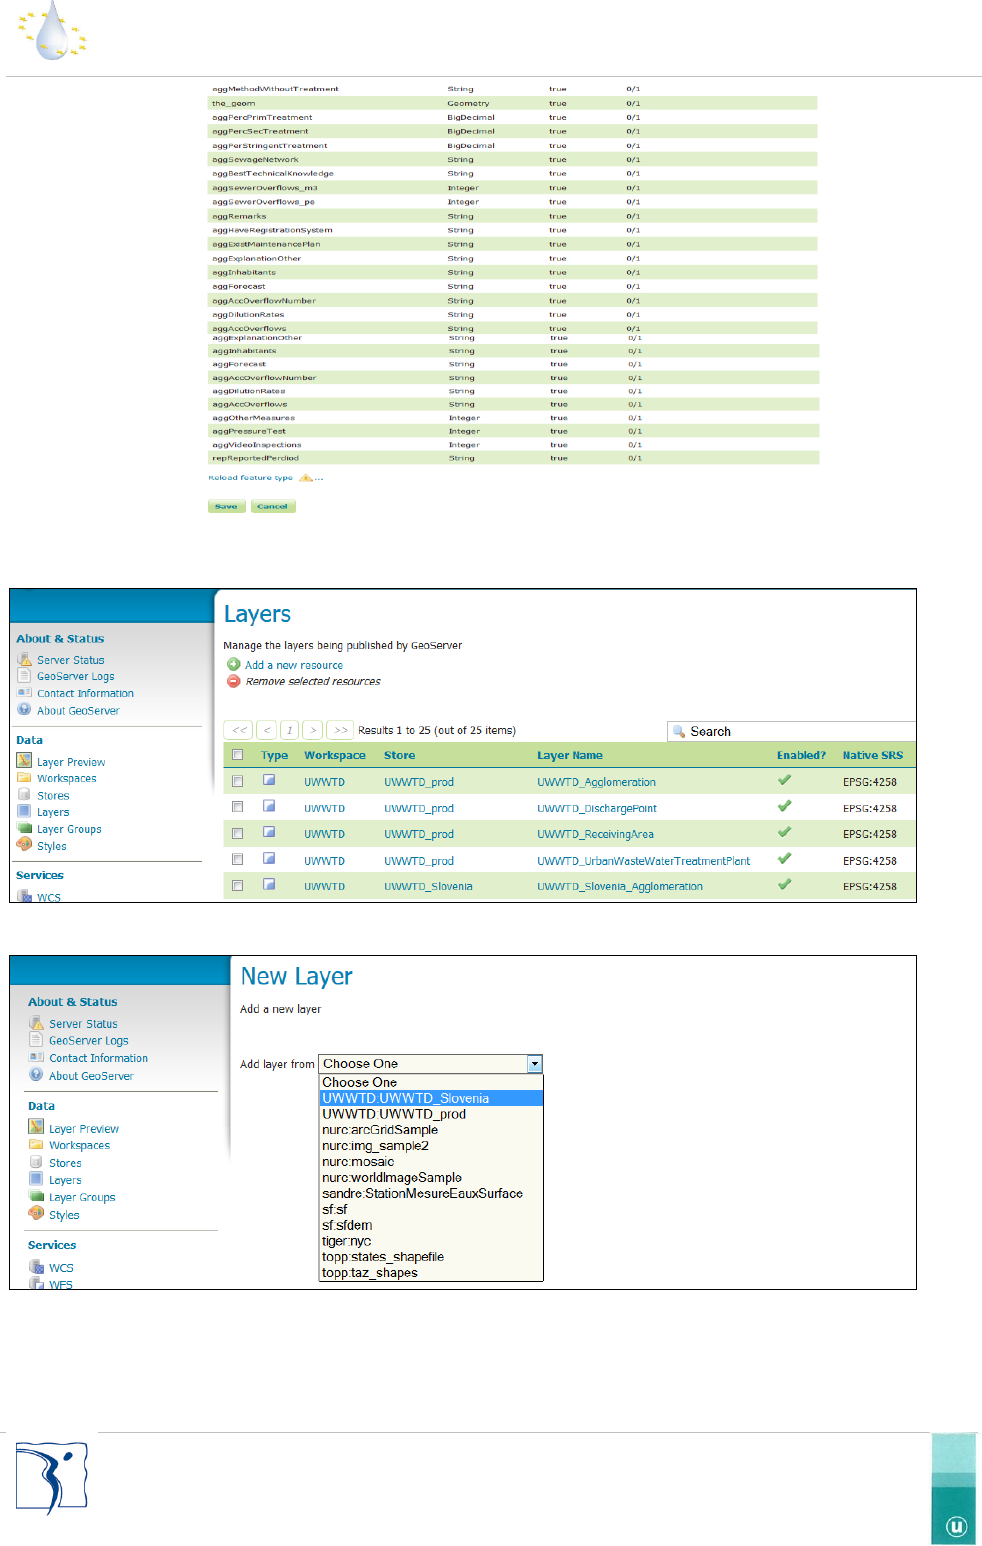Image resolution: width=982 pixels, height=1546 pixels.
Task: Sort layers by Workspace column header
Action: (335, 755)
